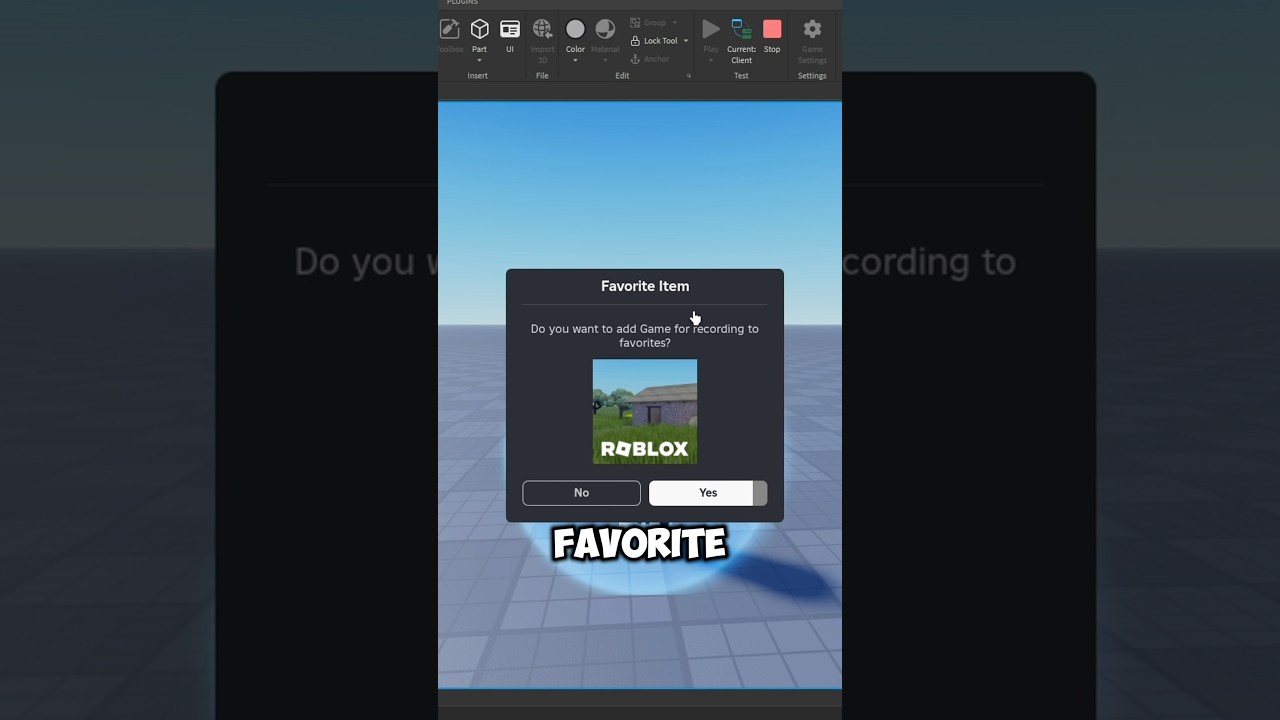The height and width of the screenshot is (720, 1280).
Task: Expand the Play options dropdown arrow
Action: 711,61
